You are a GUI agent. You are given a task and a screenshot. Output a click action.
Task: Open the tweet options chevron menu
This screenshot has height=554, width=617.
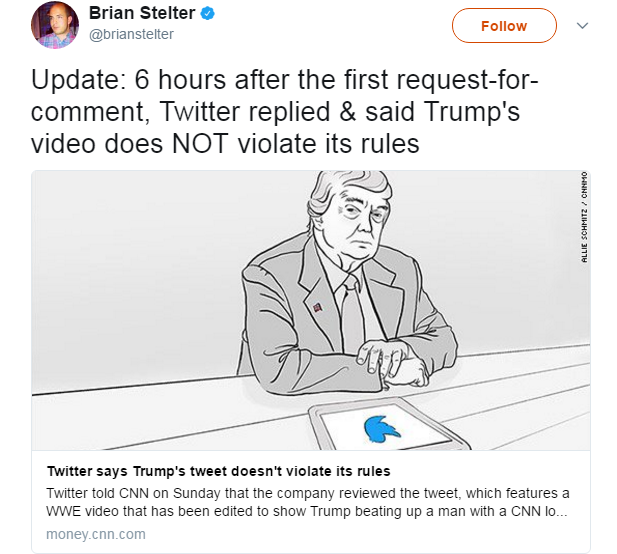tap(583, 25)
